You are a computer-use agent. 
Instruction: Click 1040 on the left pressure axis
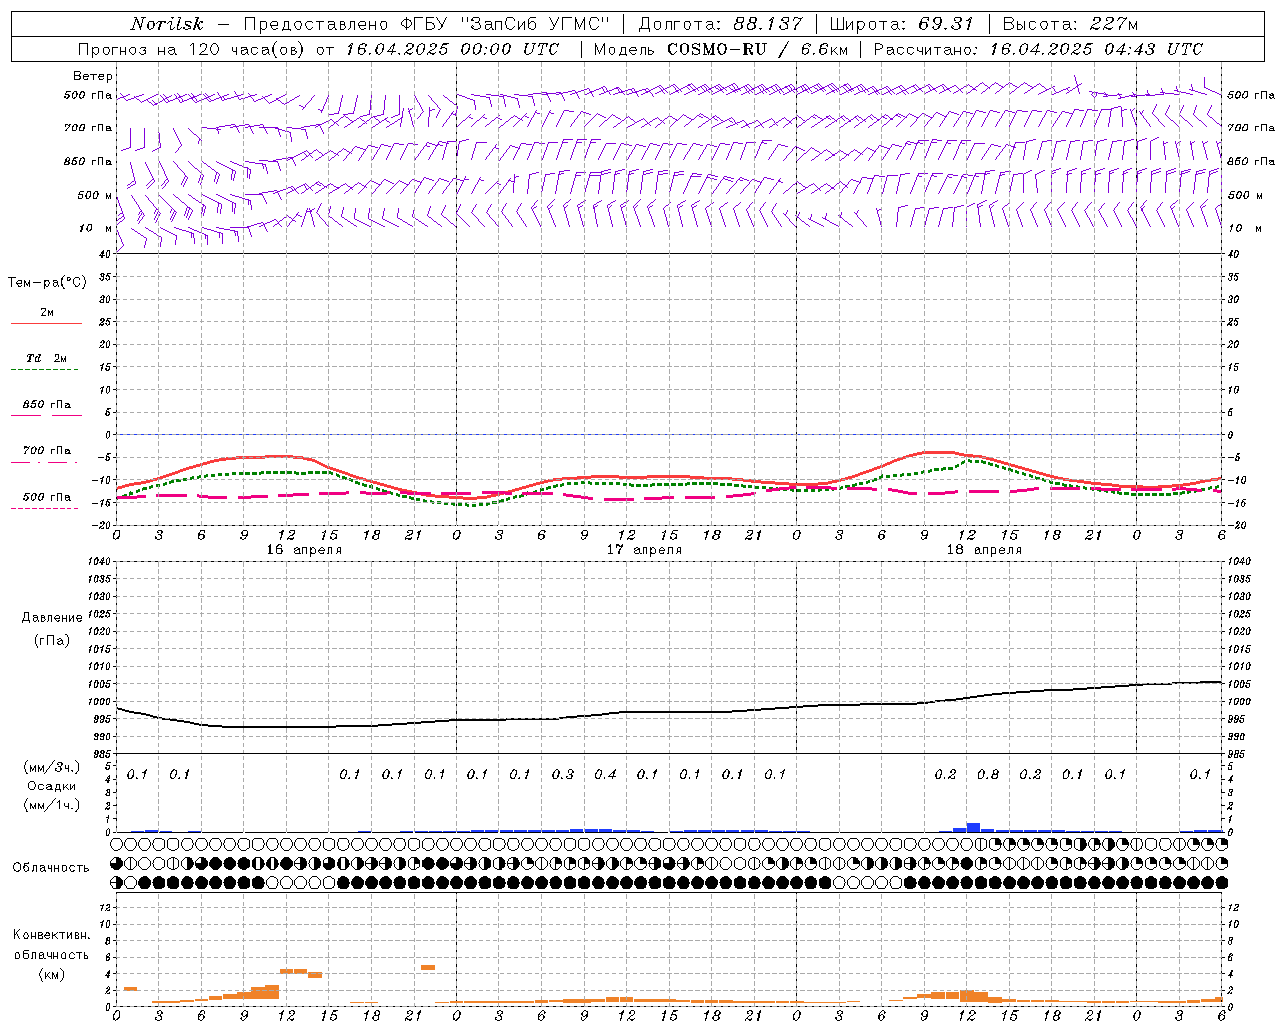99,561
